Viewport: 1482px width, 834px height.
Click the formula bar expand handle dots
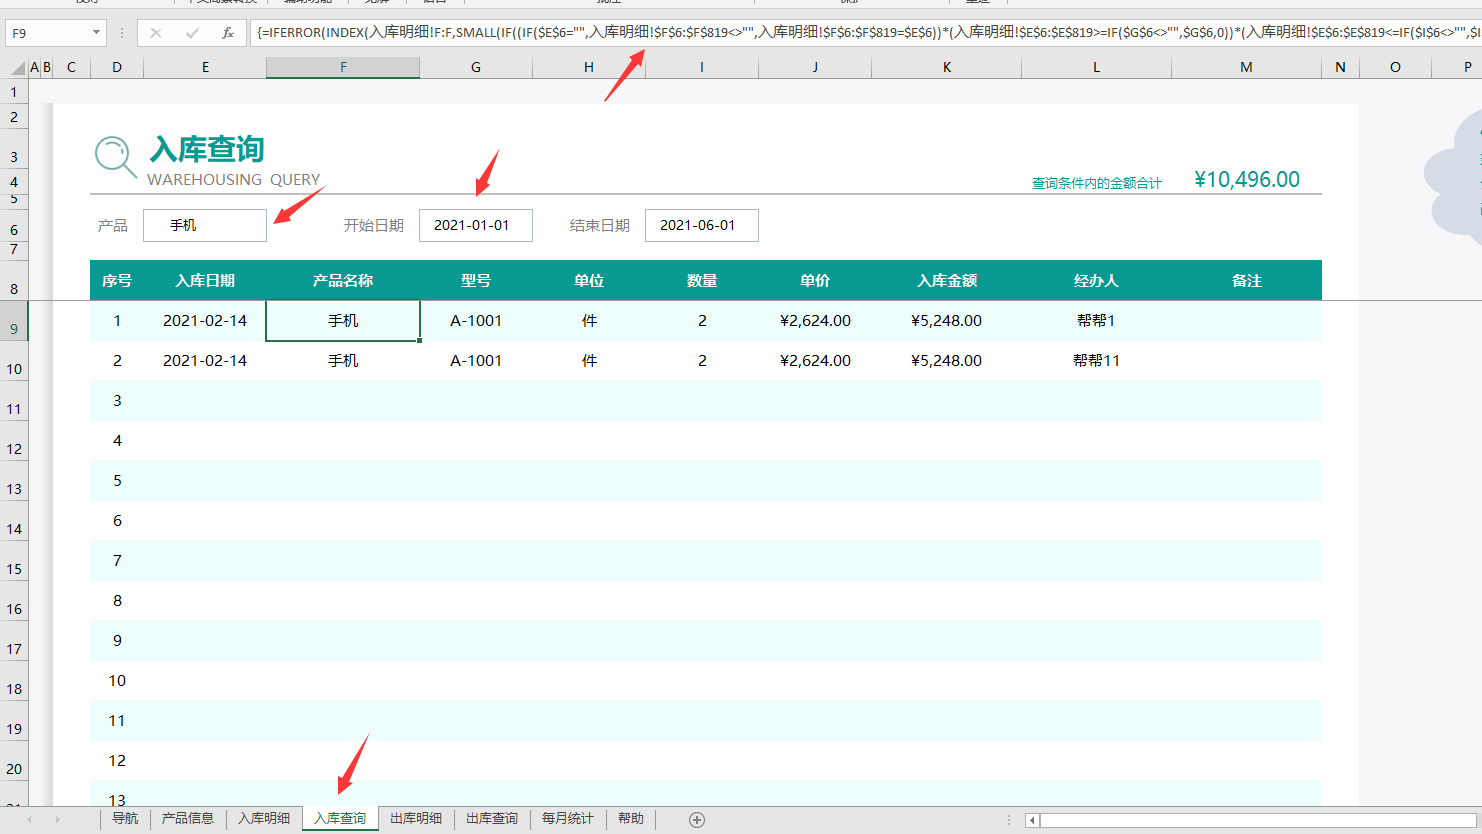pos(122,33)
